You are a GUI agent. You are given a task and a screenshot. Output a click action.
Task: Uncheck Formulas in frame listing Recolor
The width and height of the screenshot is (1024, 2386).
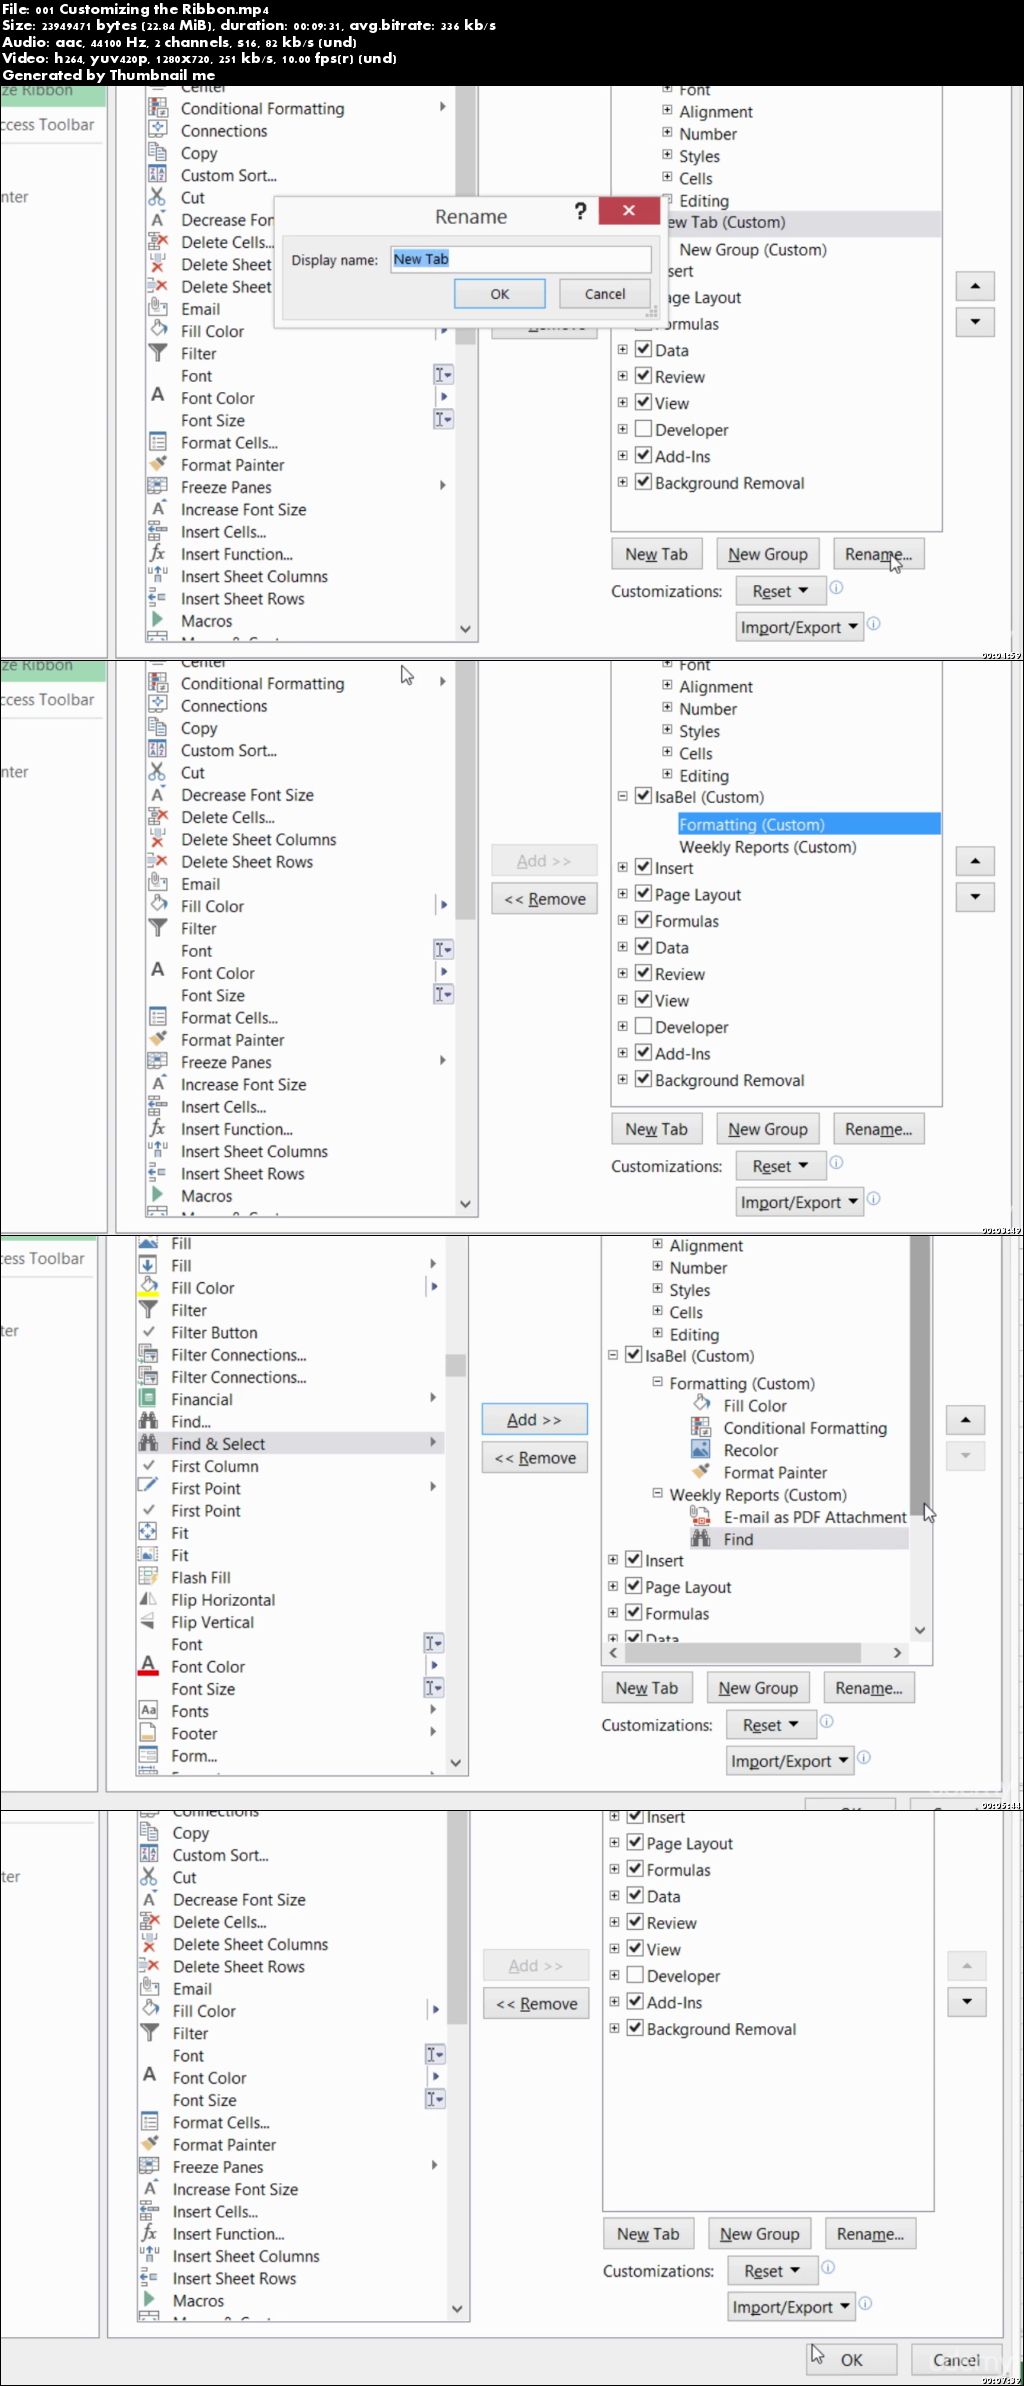pos(634,1612)
